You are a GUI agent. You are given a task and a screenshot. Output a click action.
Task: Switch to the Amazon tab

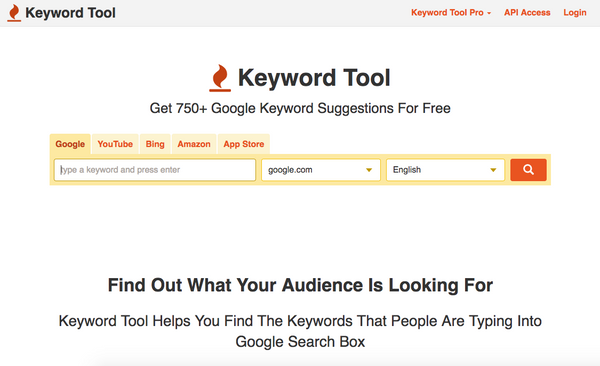pos(194,144)
